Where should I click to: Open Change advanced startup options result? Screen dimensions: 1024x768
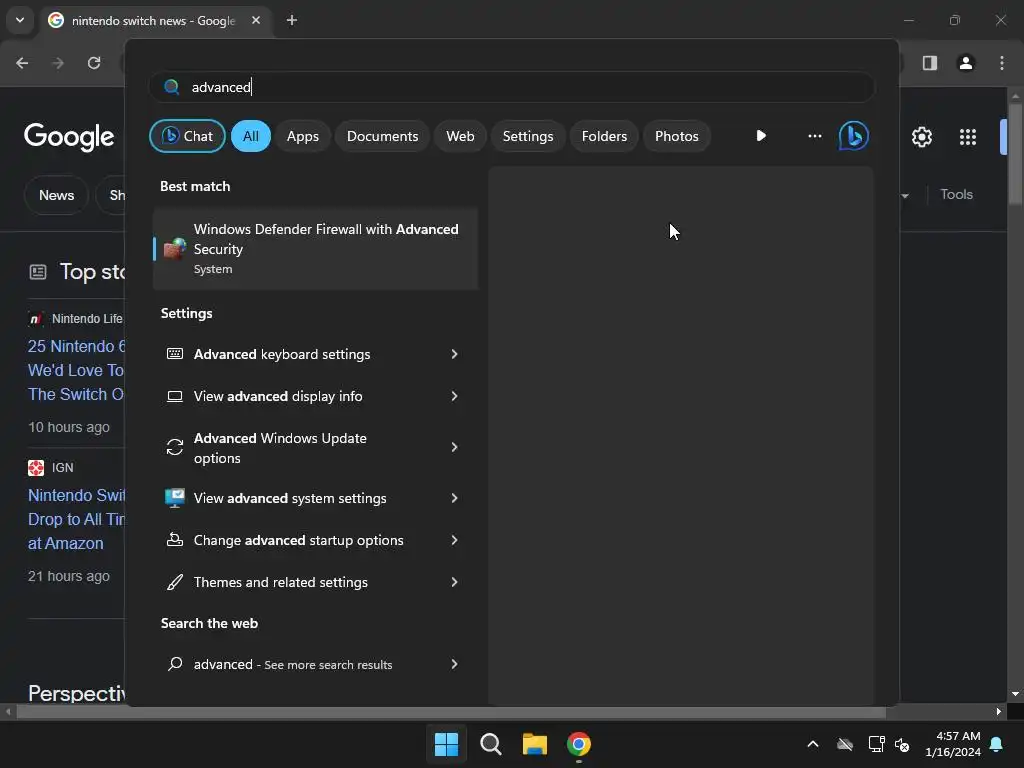tap(315, 540)
